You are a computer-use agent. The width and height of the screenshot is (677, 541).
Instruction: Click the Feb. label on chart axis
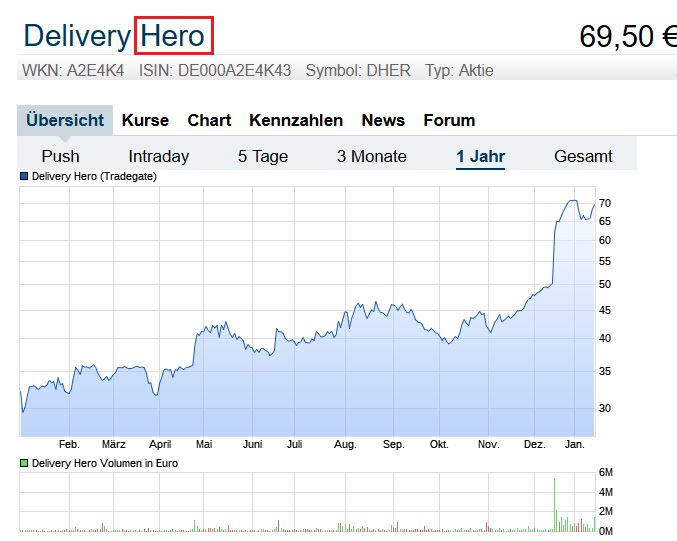point(69,444)
